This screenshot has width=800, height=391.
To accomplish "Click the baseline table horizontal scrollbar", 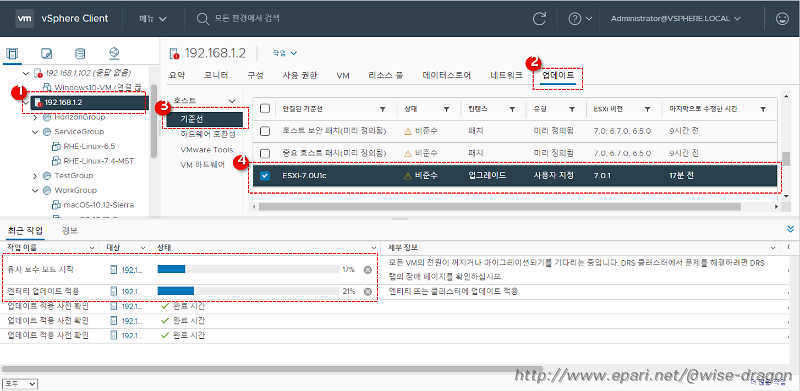I will coord(499,207).
